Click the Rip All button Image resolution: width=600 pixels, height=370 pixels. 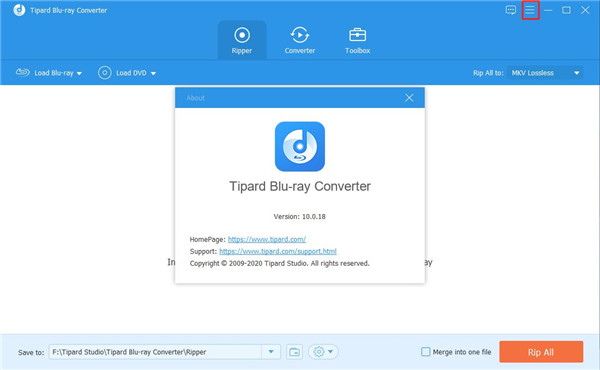541,352
